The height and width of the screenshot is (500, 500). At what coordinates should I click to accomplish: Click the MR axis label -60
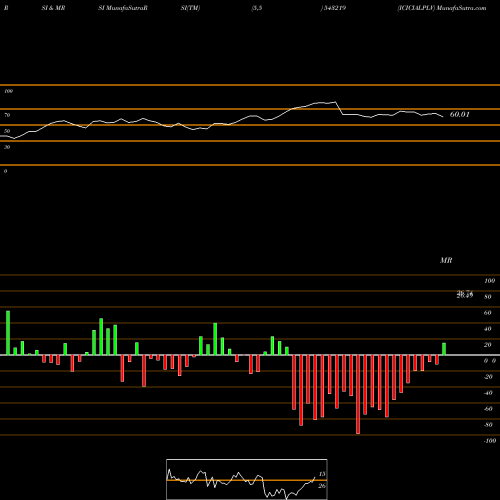click(x=488, y=409)
